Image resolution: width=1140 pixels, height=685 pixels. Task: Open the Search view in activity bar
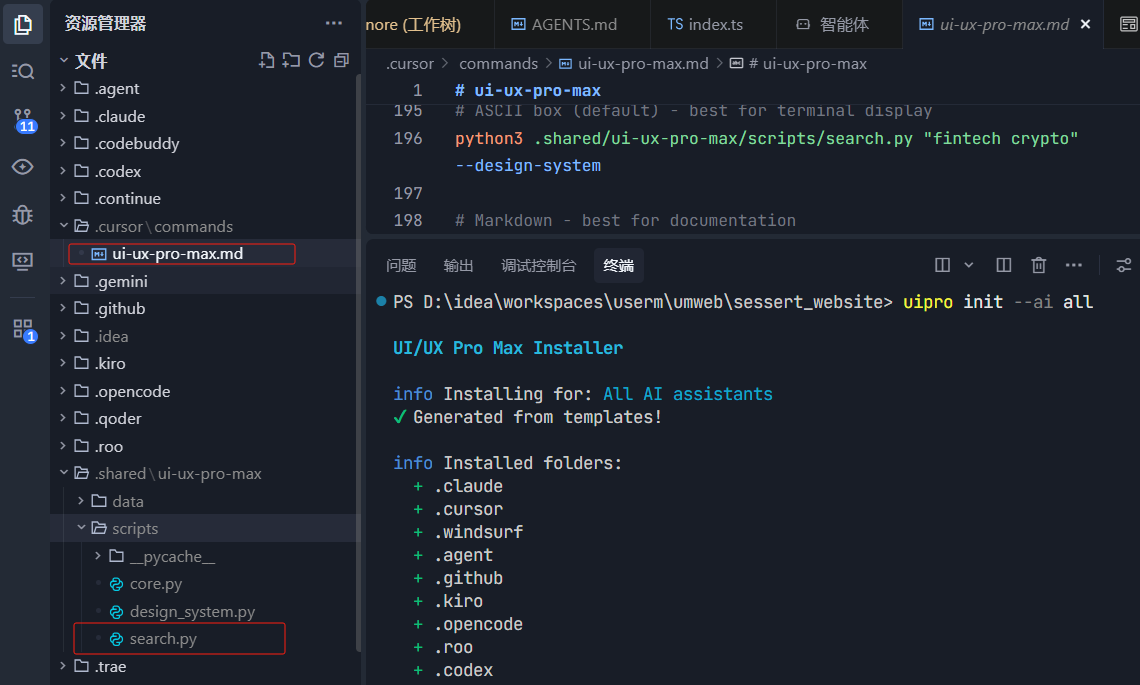(x=23, y=71)
